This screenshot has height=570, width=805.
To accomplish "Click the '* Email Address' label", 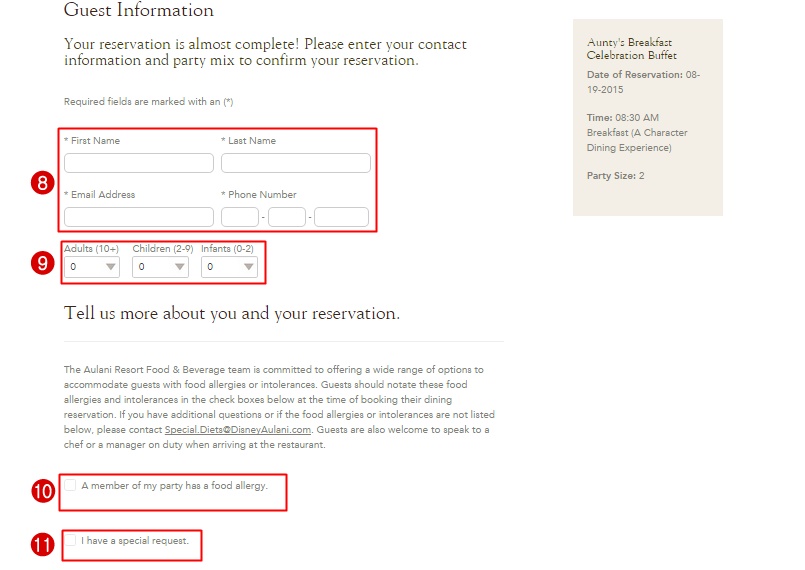I will (100, 195).
